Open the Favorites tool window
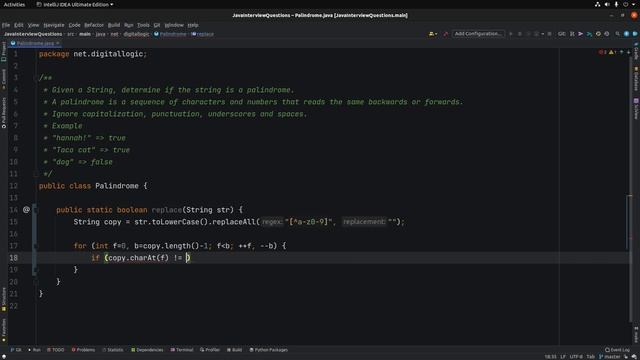 coord(4,330)
